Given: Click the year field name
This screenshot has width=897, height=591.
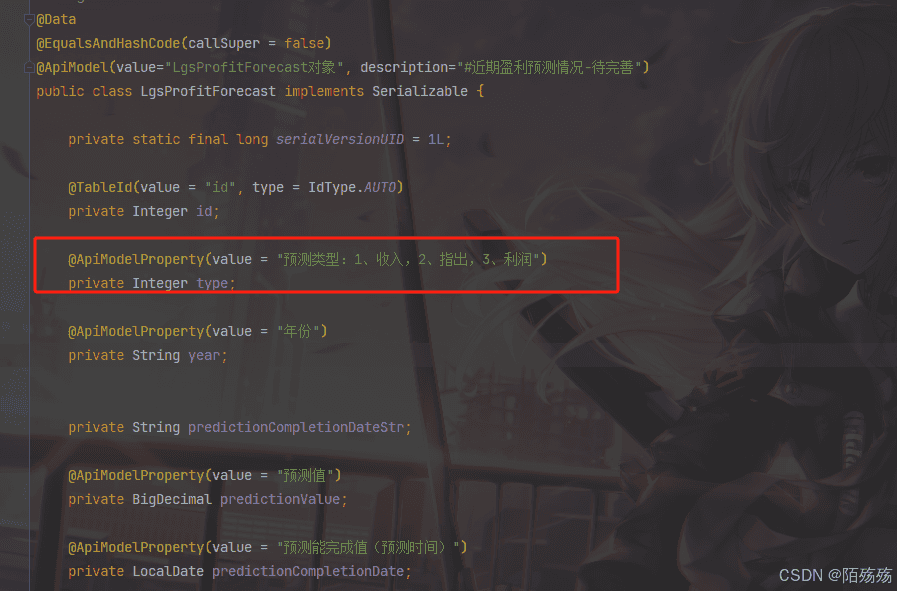Looking at the screenshot, I should (204, 356).
